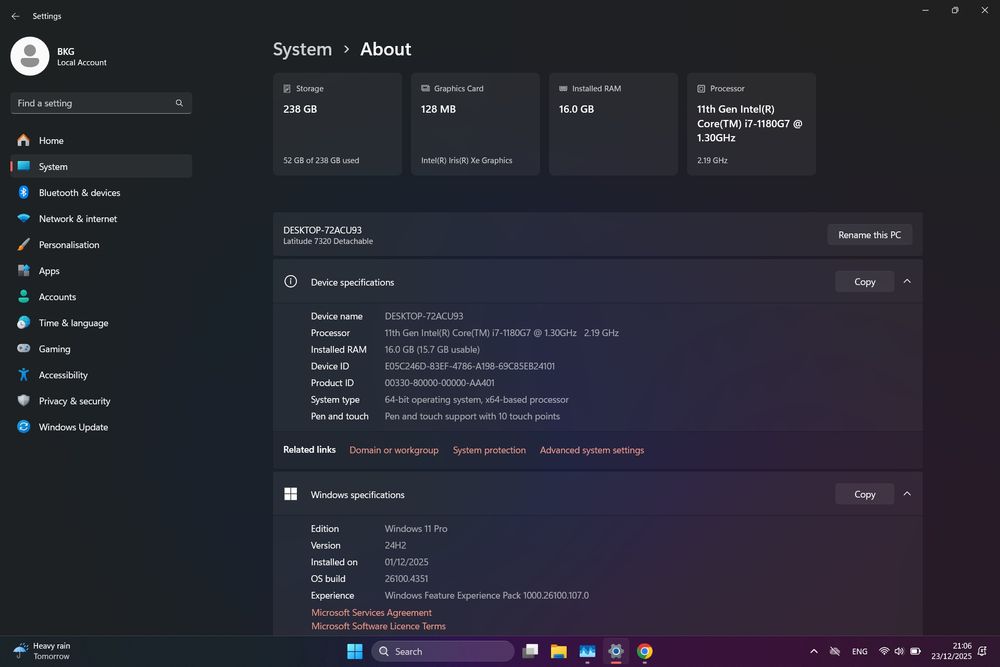This screenshot has height=667, width=1000.
Task: Open the Windows Start button
Action: (x=355, y=651)
